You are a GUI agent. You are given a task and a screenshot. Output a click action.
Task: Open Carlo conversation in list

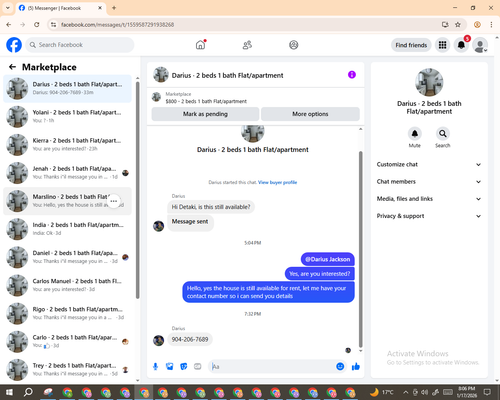pos(67,341)
